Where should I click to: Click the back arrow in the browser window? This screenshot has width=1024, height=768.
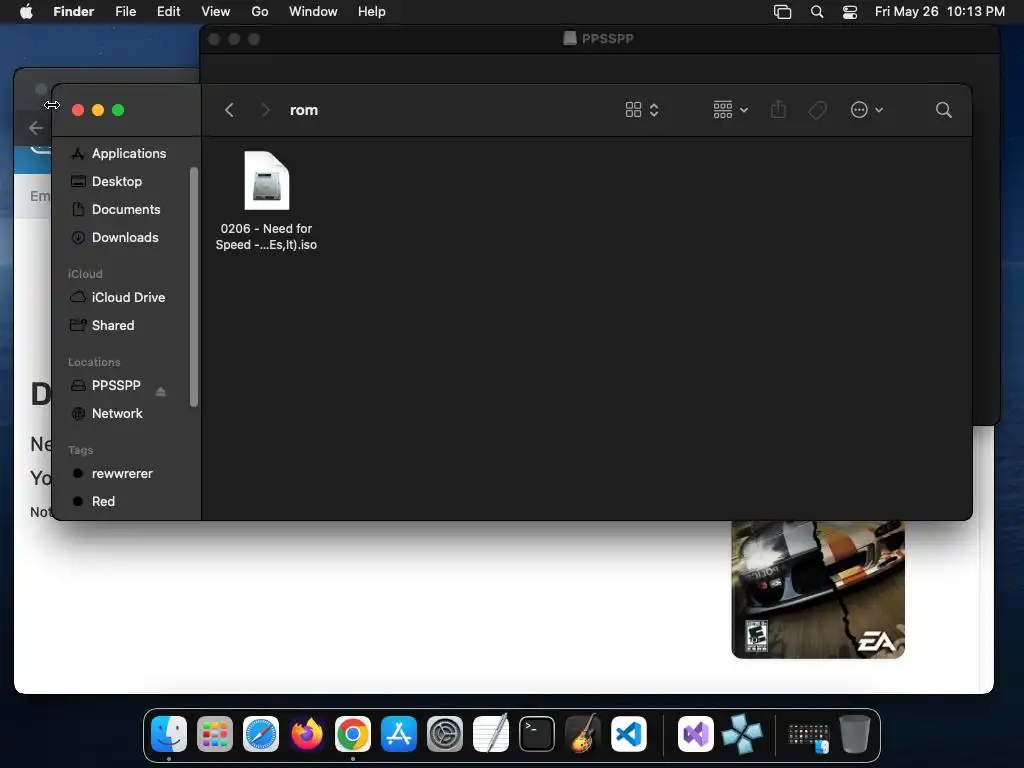[36, 128]
